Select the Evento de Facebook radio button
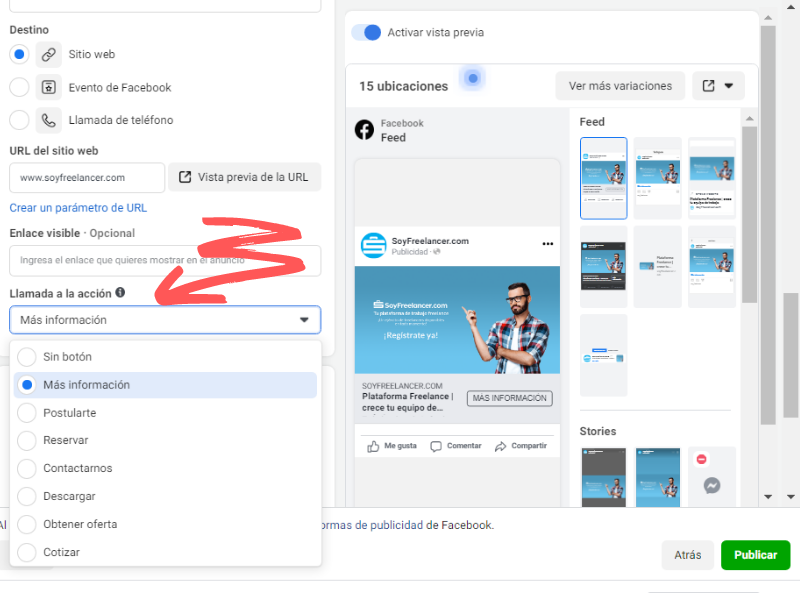 point(19,88)
